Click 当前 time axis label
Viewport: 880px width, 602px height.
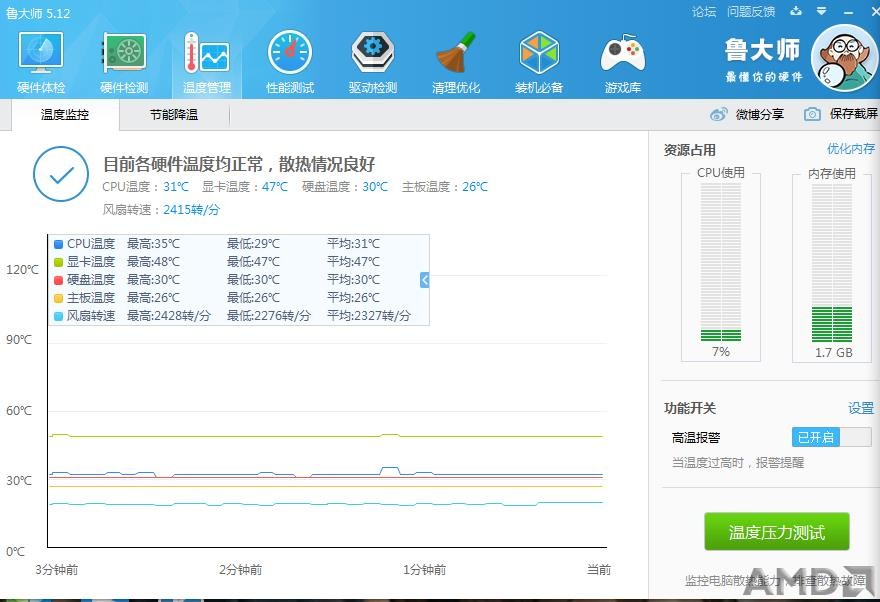click(x=599, y=570)
